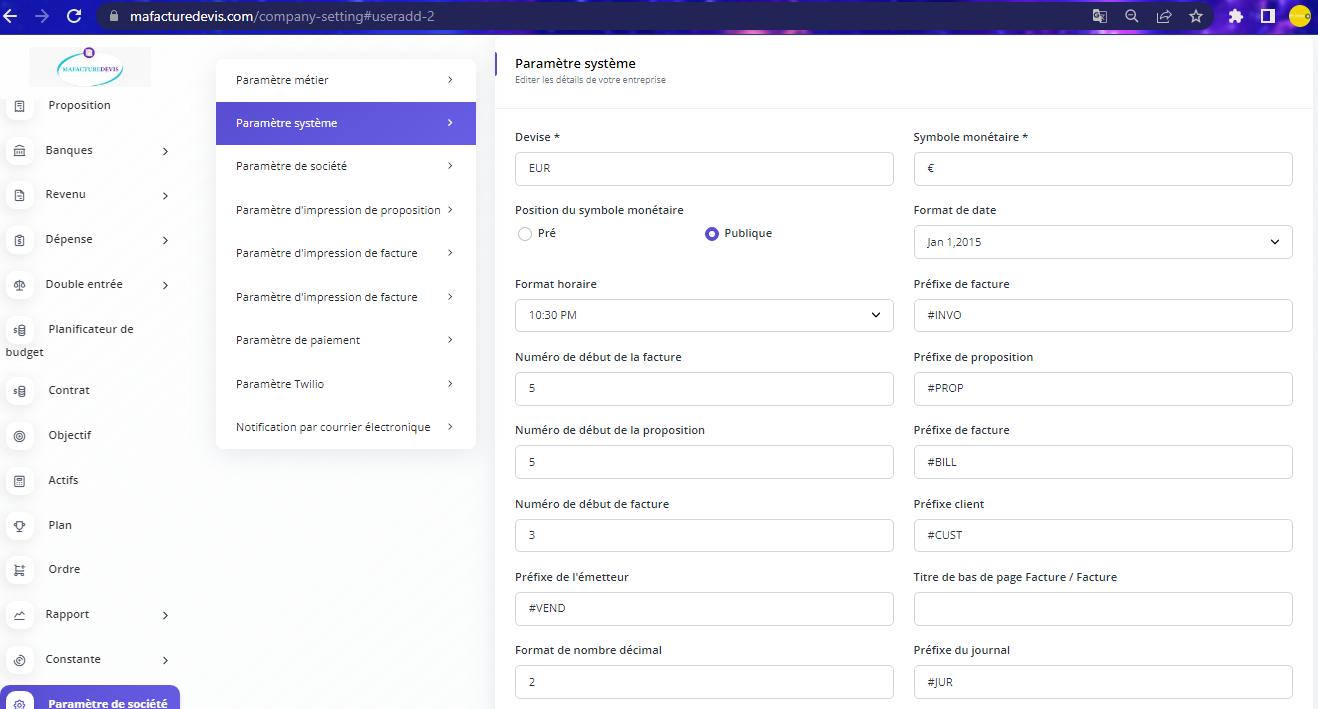1318x709 pixels.
Task: Expand the Constante submenu chevron
Action: 165,661
